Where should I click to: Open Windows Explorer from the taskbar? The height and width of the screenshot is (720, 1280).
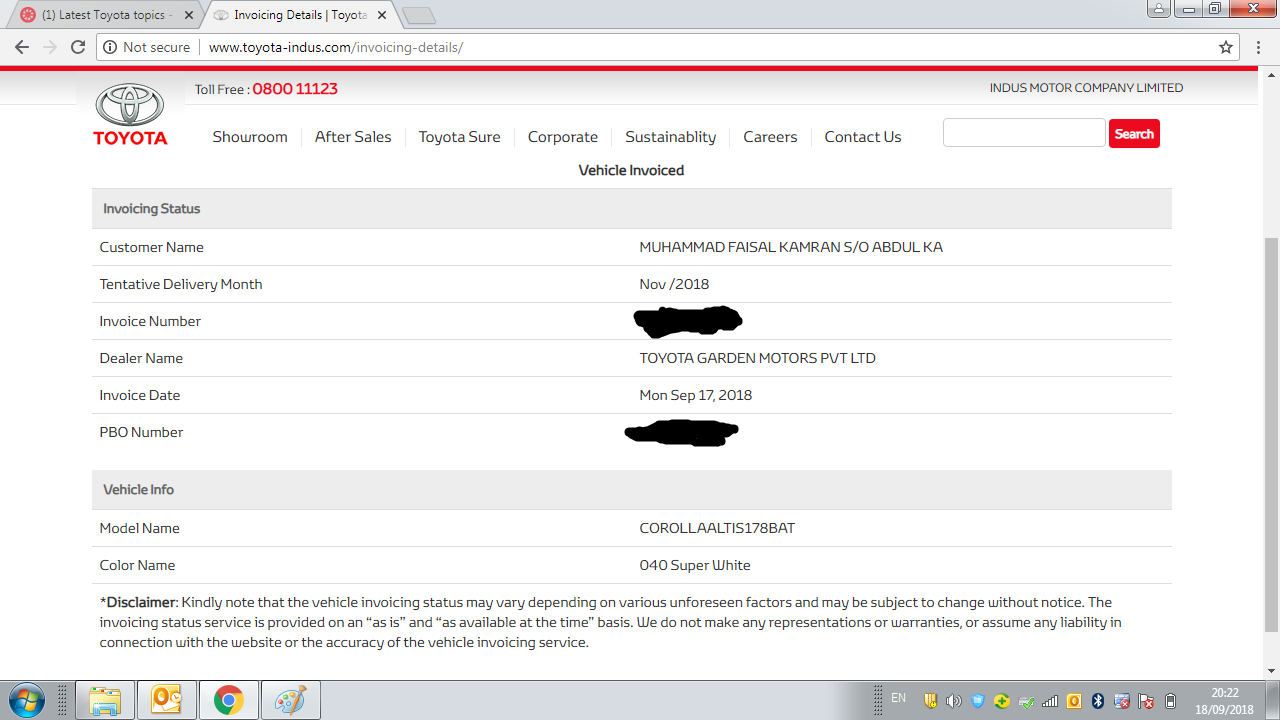click(x=105, y=700)
